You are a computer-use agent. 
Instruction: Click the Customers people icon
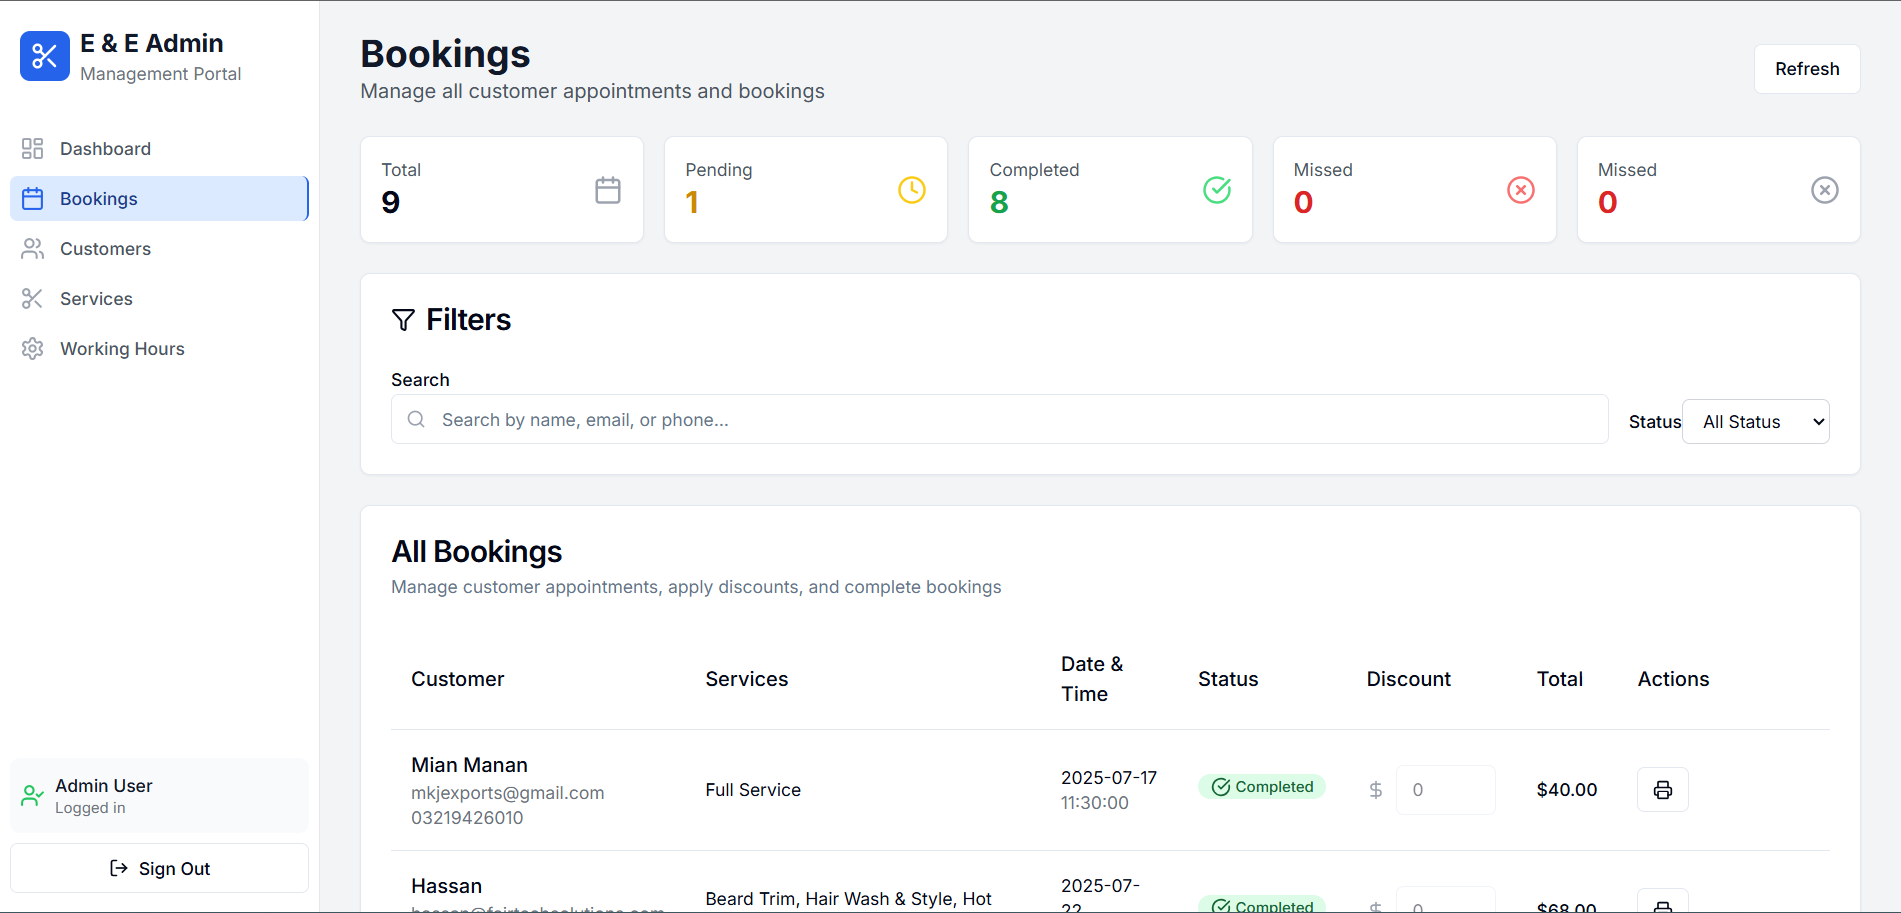pos(32,248)
